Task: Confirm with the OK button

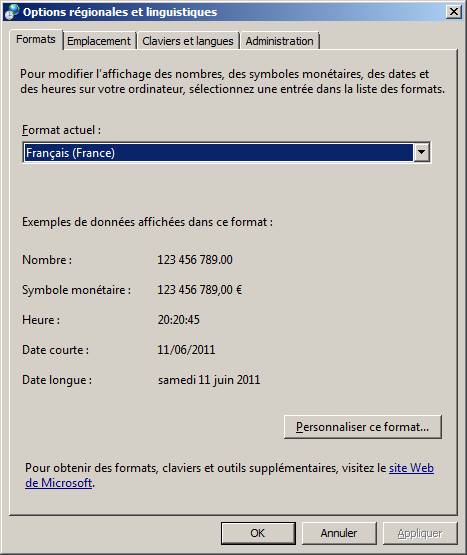Action: (258, 533)
